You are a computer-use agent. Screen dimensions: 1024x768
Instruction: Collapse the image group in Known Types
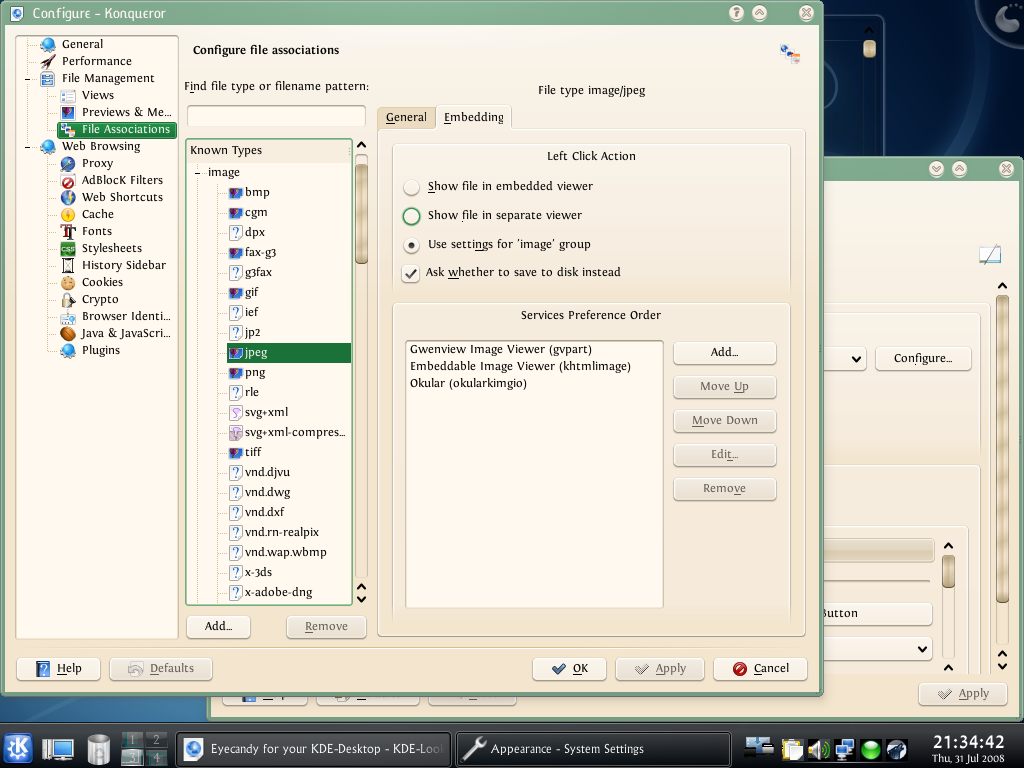coord(197,173)
